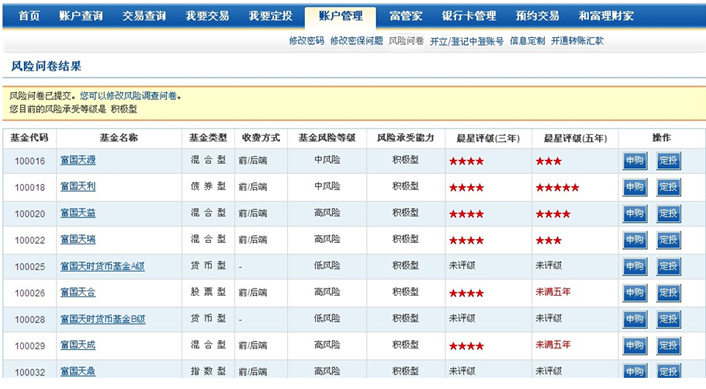
Task: Click 股票型 type in 富国天合 row
Action: click(x=208, y=292)
